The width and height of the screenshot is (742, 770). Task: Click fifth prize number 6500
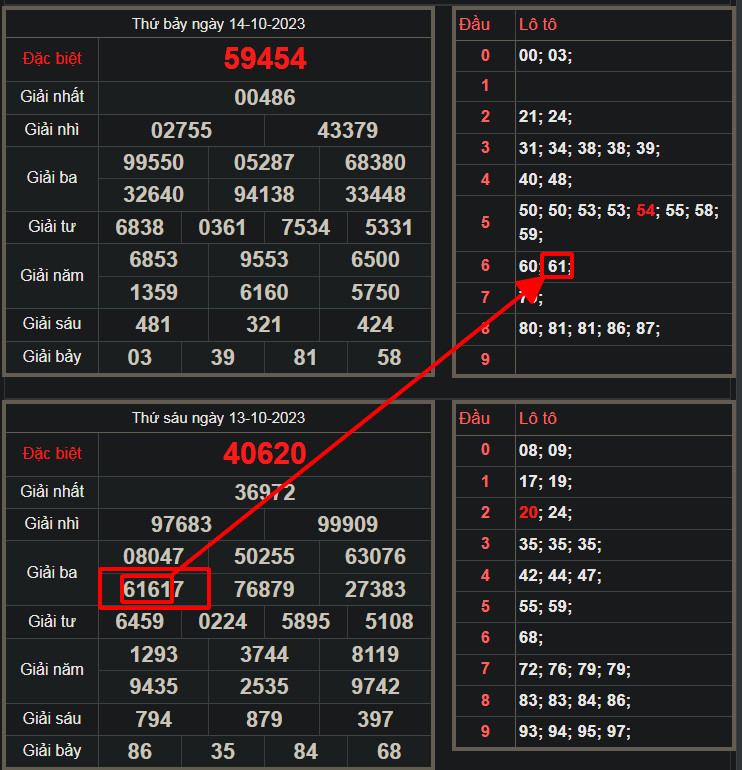point(375,260)
